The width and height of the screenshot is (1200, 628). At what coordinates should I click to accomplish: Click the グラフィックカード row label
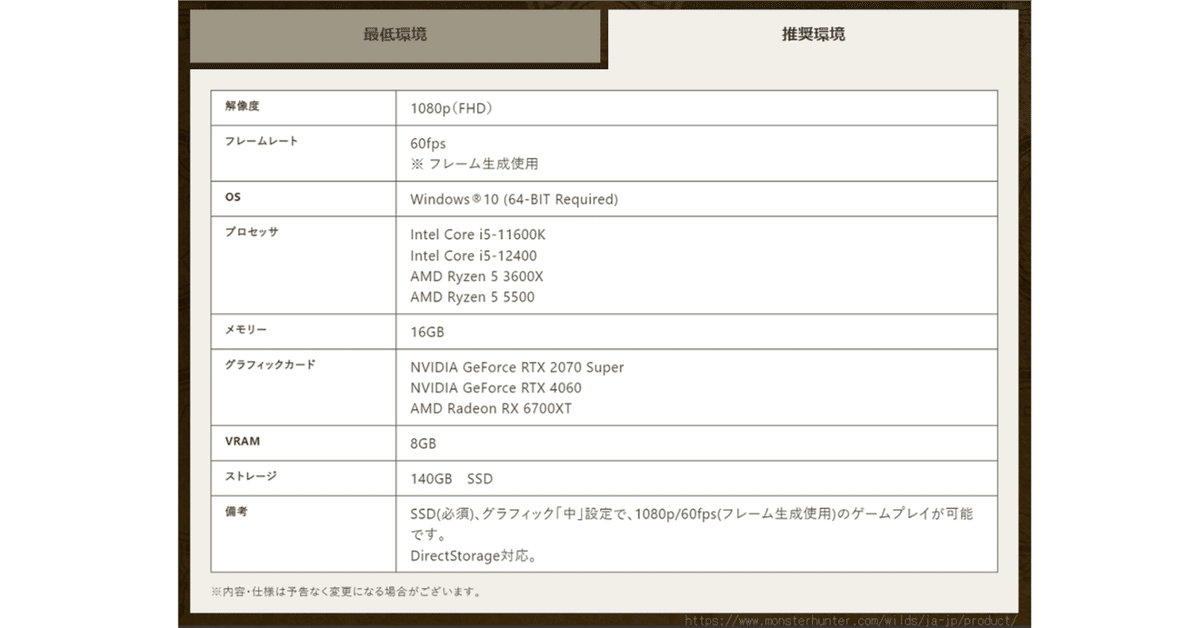pyautogui.click(x=271, y=365)
